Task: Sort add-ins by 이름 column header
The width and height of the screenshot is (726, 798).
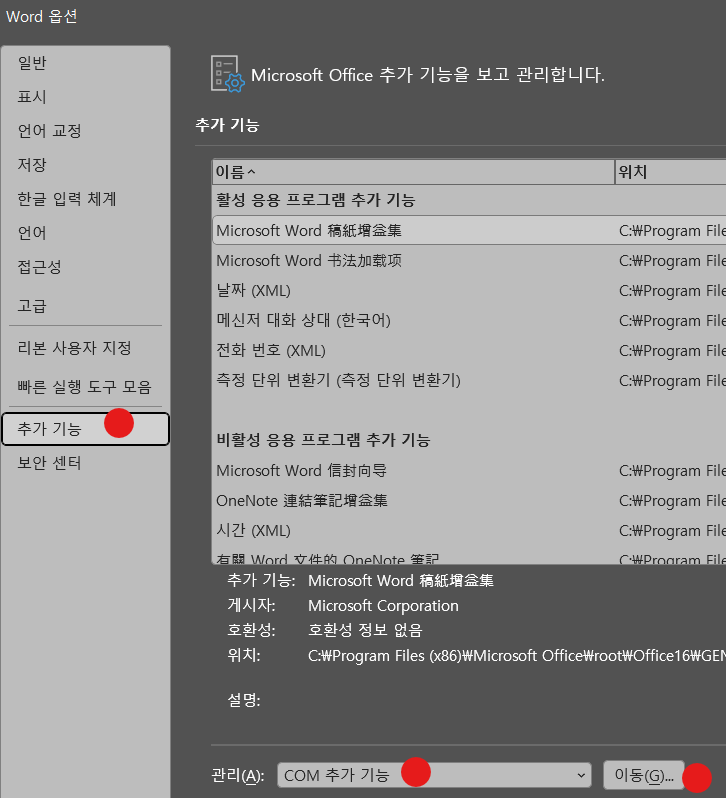Action: point(413,172)
